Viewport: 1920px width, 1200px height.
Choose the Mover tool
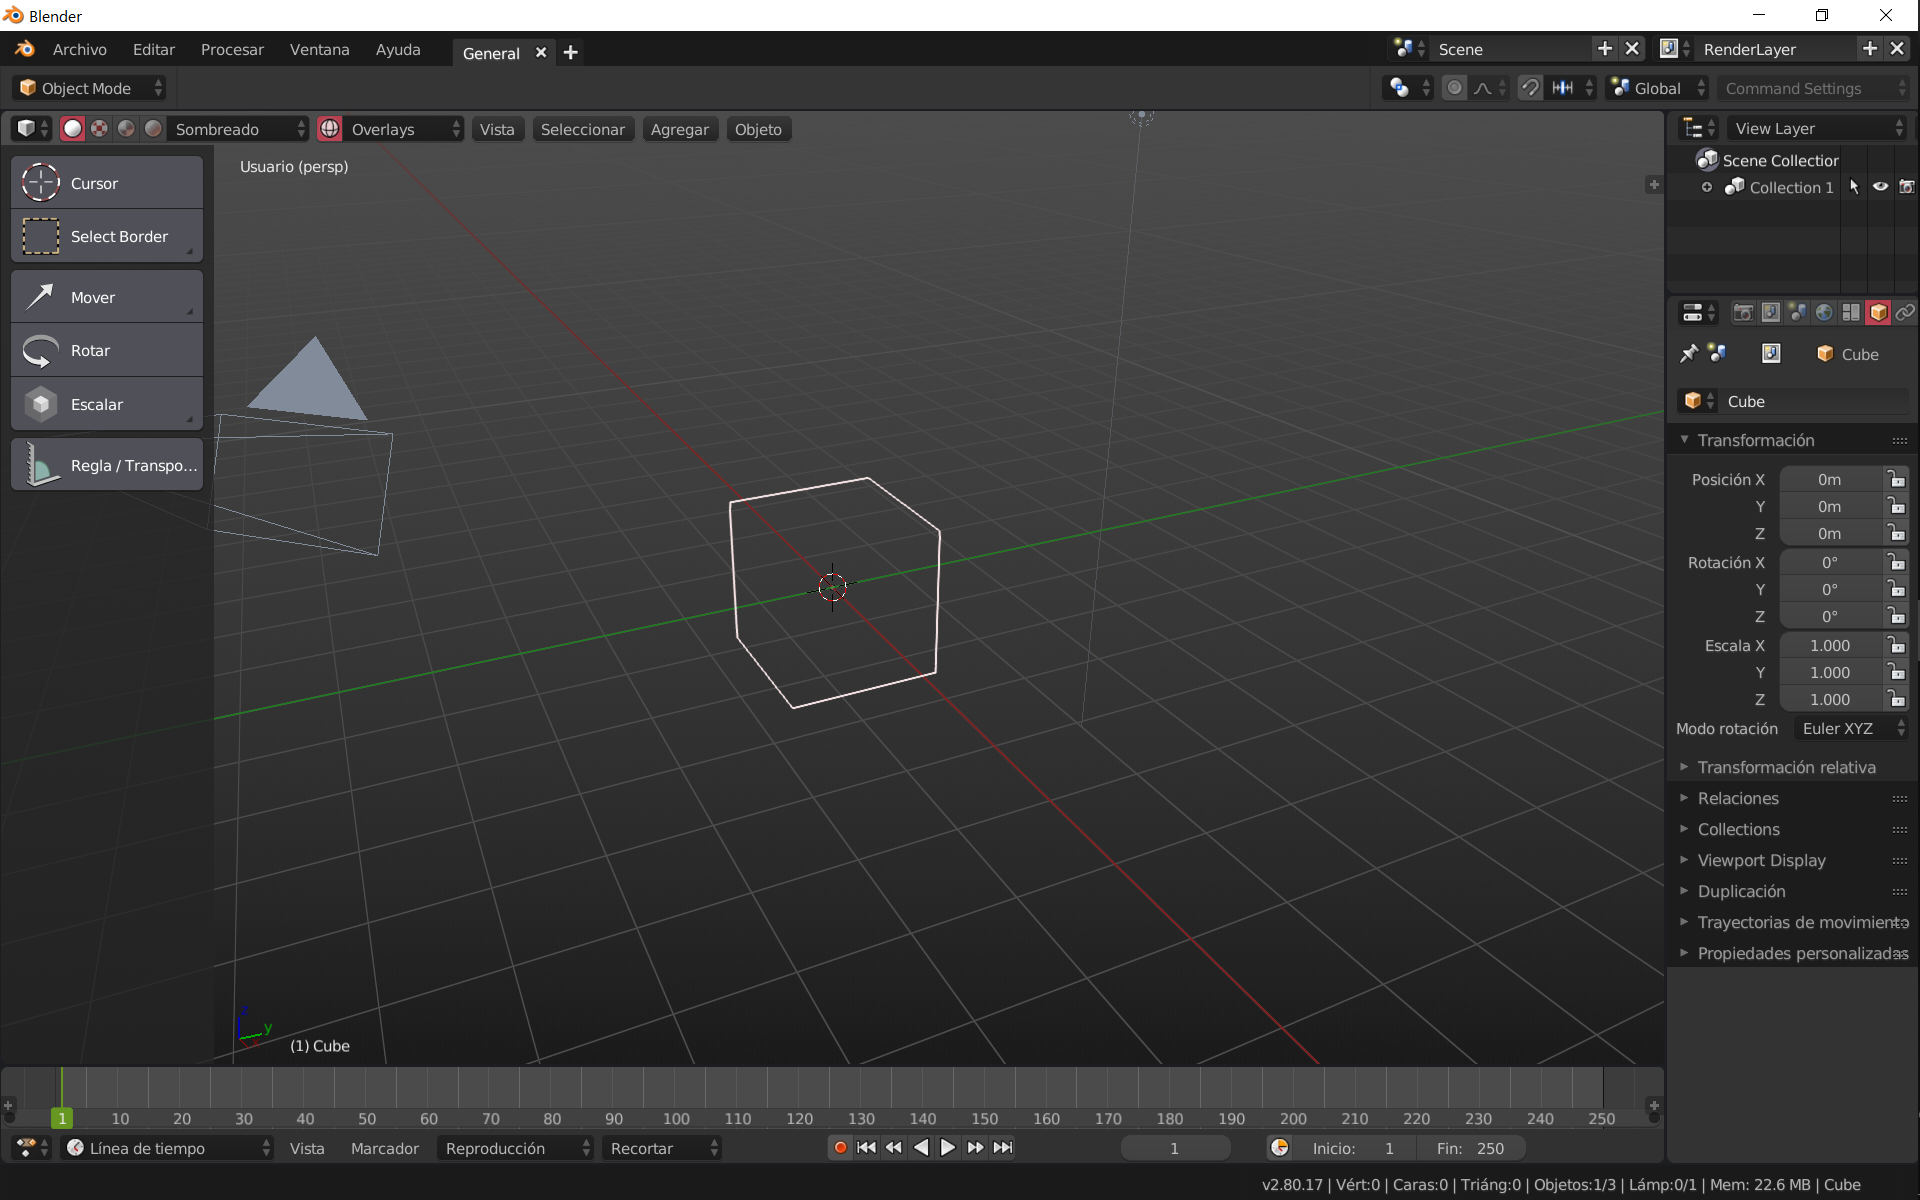click(x=106, y=297)
